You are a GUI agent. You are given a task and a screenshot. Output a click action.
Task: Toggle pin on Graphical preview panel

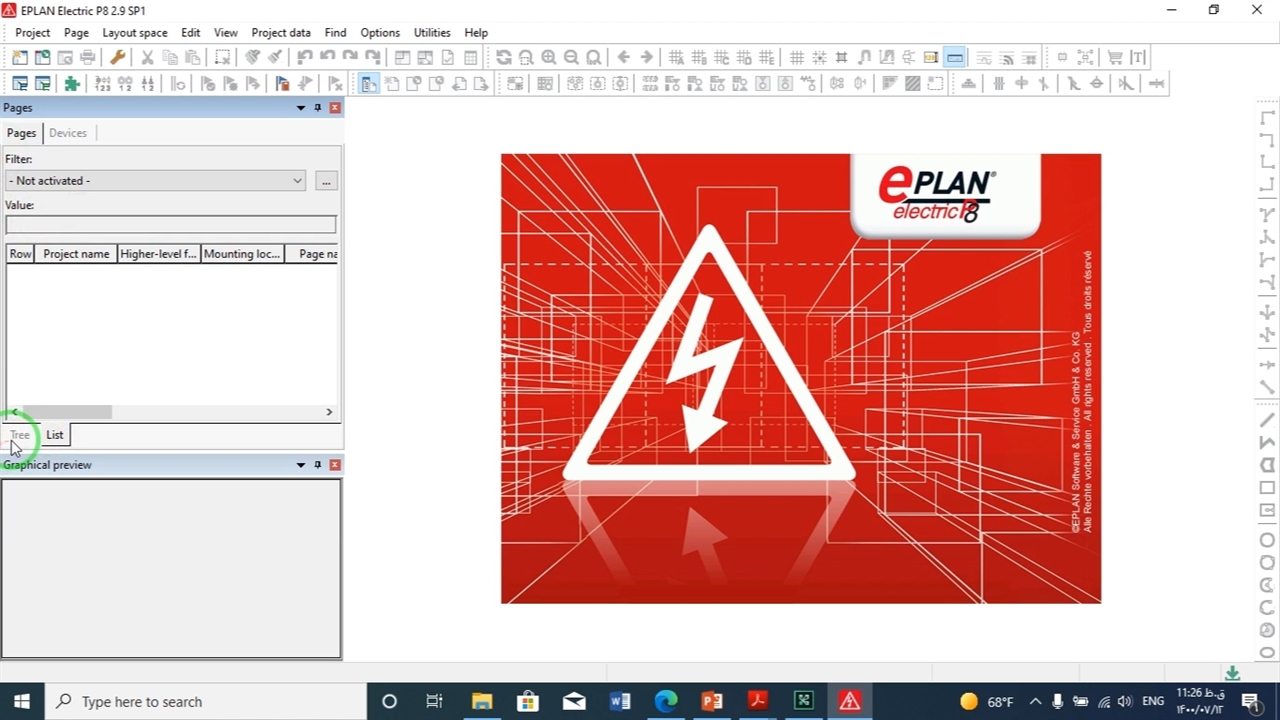tap(318, 465)
